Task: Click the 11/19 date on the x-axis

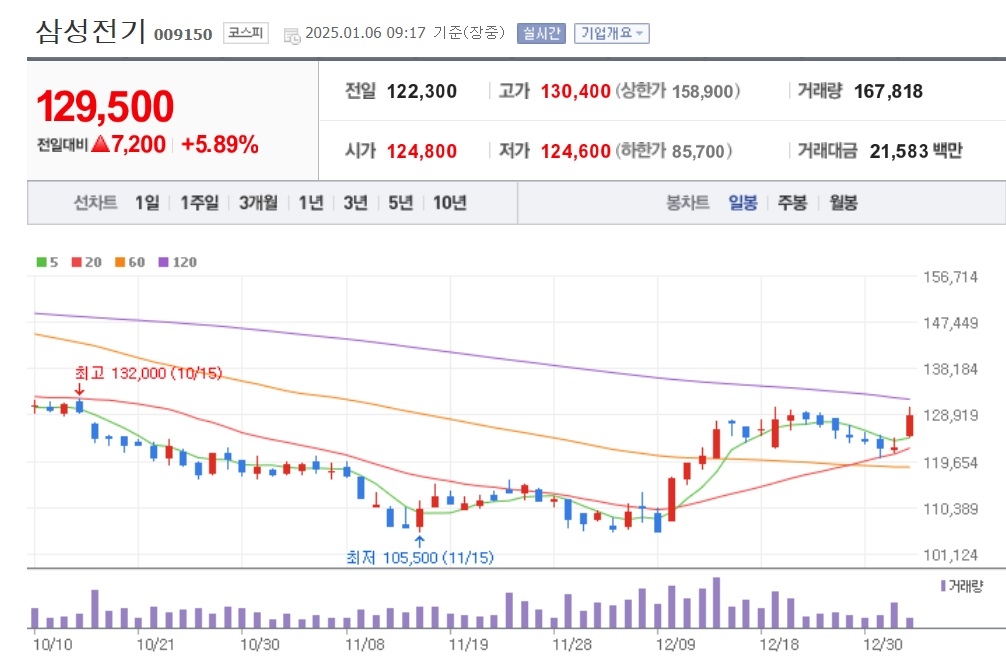Action: (x=468, y=645)
